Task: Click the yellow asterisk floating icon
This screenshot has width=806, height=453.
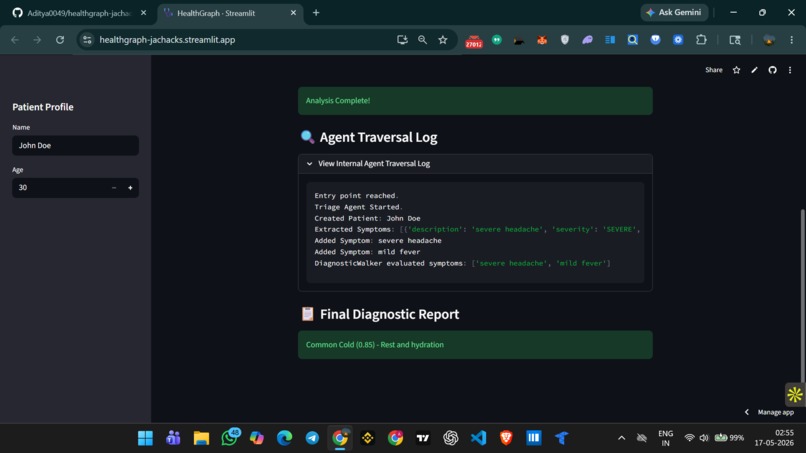Action: click(795, 394)
